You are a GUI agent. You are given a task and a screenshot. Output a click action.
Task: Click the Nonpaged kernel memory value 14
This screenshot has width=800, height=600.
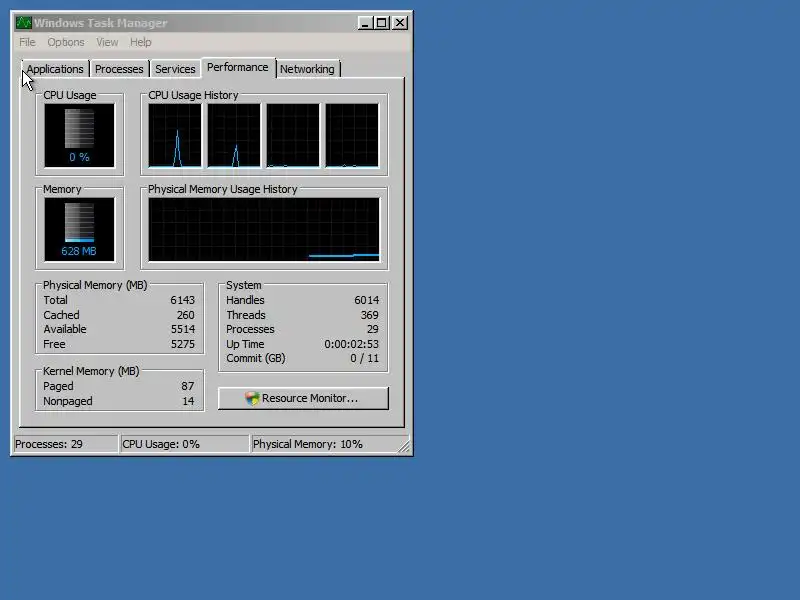point(188,401)
